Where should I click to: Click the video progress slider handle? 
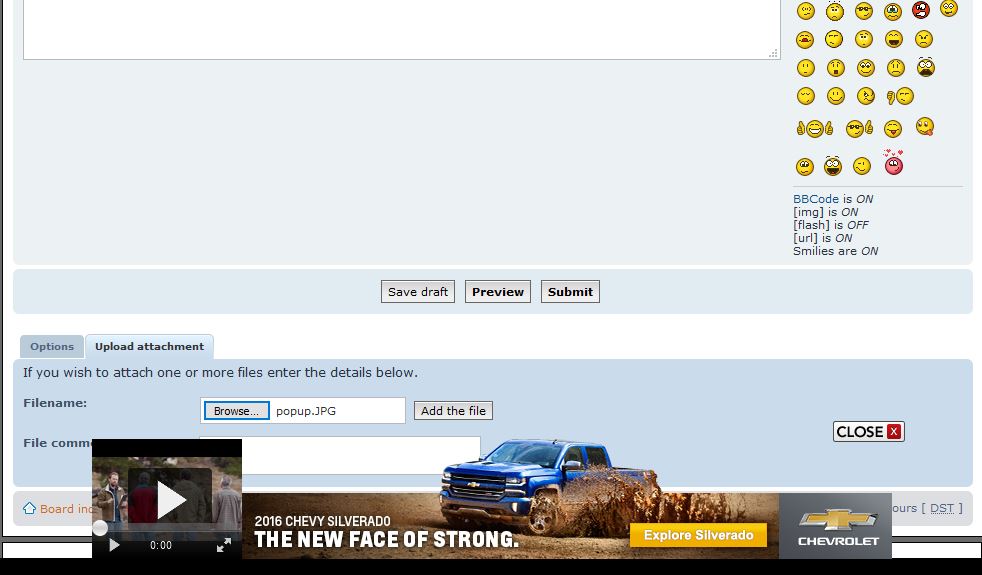(x=100, y=528)
